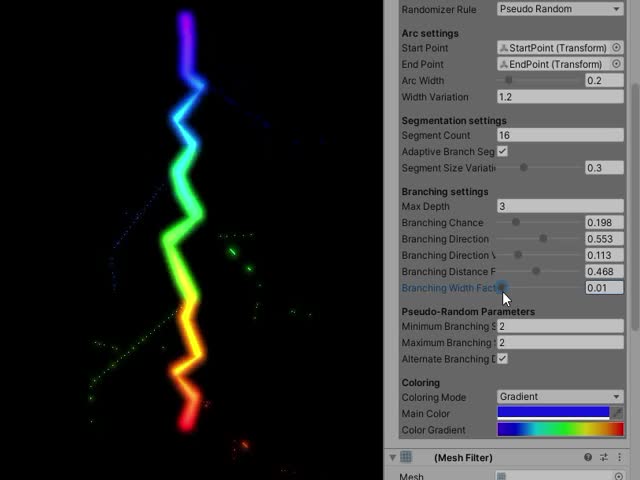
Task: Click the Coloring Mode label
Action: pyautogui.click(x=434, y=397)
